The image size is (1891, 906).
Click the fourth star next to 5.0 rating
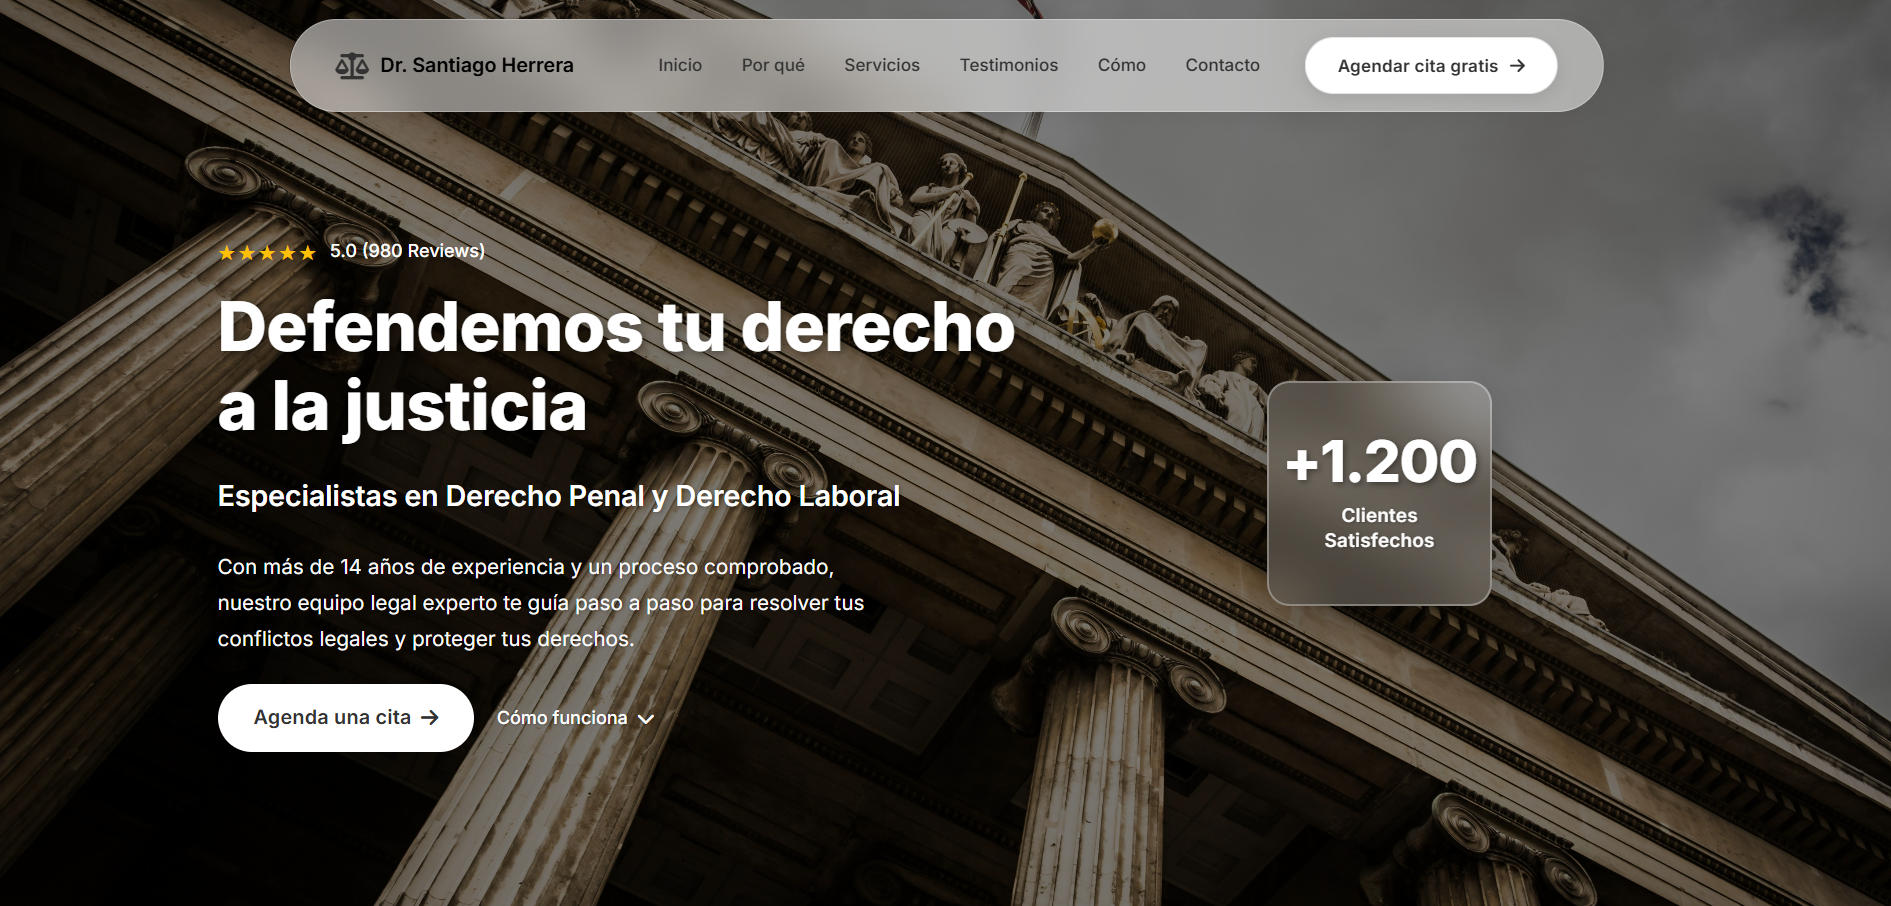coord(287,252)
